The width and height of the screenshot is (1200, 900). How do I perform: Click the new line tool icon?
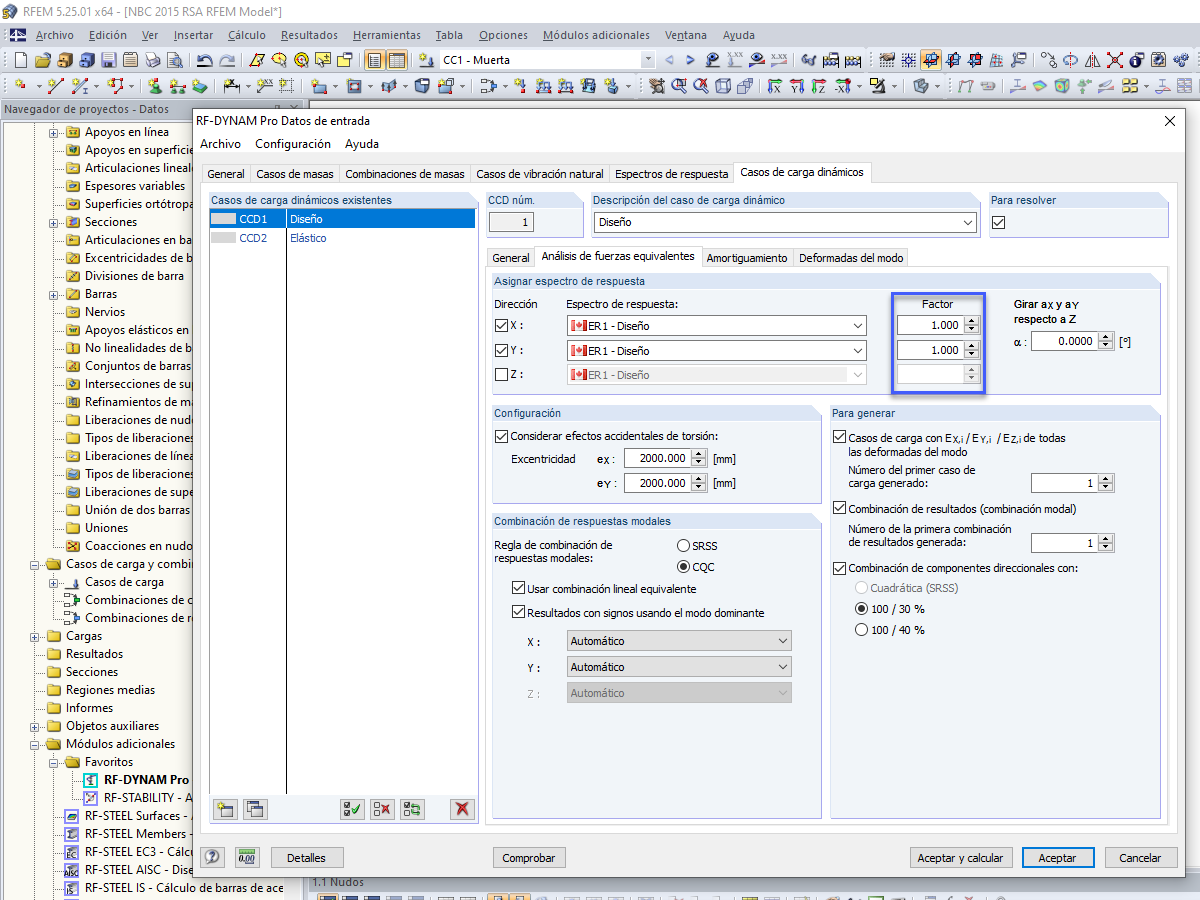(56, 86)
